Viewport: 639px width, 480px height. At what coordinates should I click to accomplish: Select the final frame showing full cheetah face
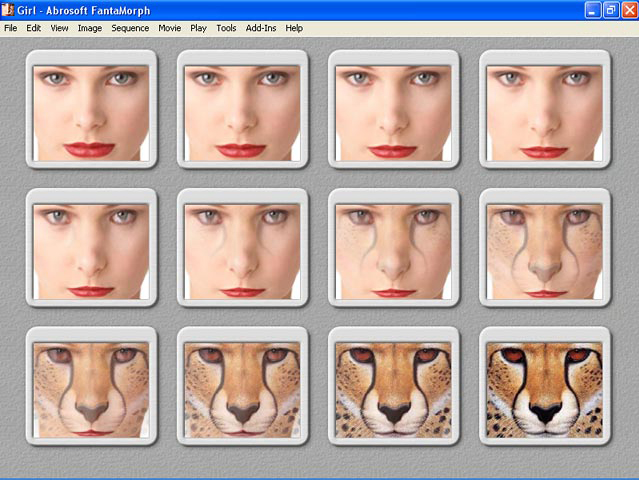(544, 387)
